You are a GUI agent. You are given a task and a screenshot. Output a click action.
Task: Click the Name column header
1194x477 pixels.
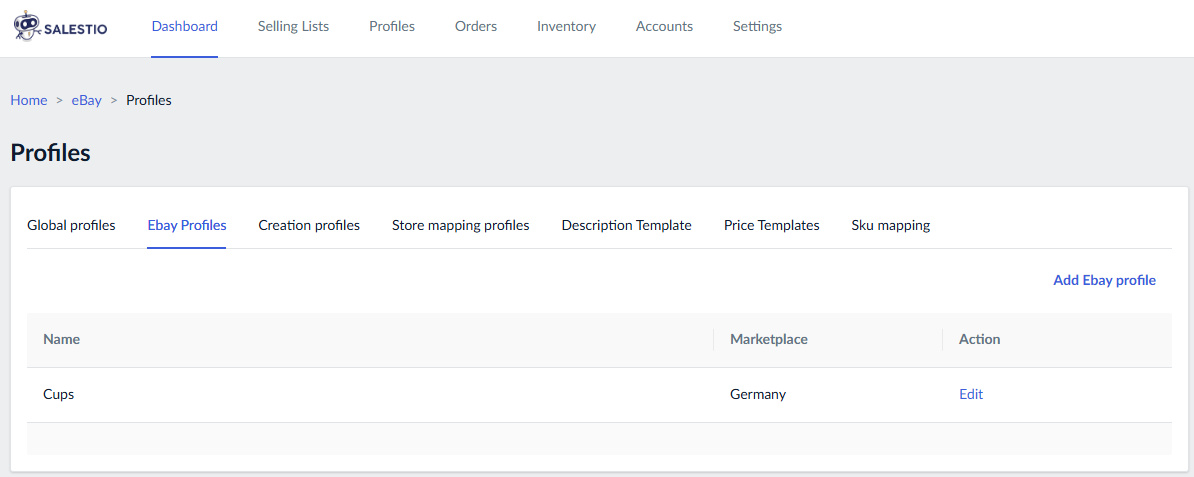(x=62, y=339)
